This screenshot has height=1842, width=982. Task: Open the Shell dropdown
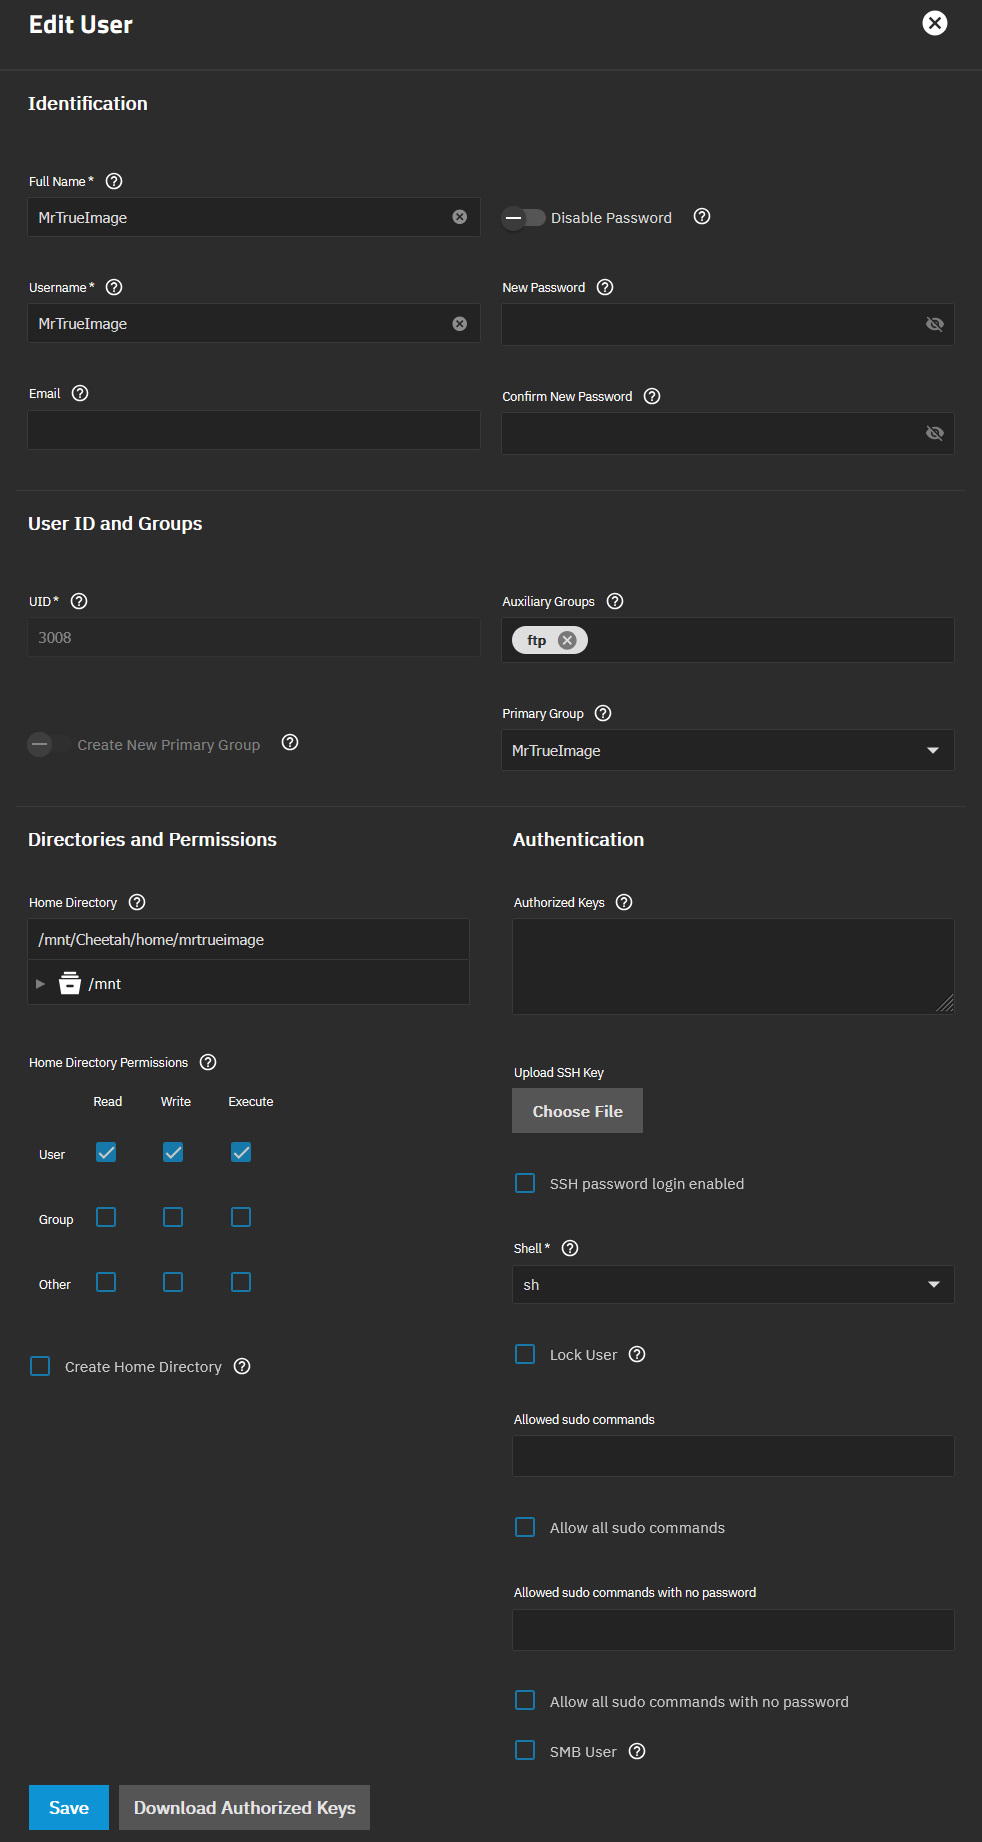tap(733, 1284)
